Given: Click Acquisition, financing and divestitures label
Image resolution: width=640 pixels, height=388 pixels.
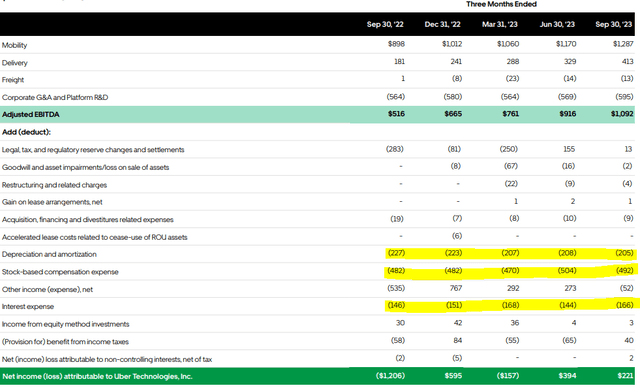Looking at the screenshot, I should click(87, 219).
